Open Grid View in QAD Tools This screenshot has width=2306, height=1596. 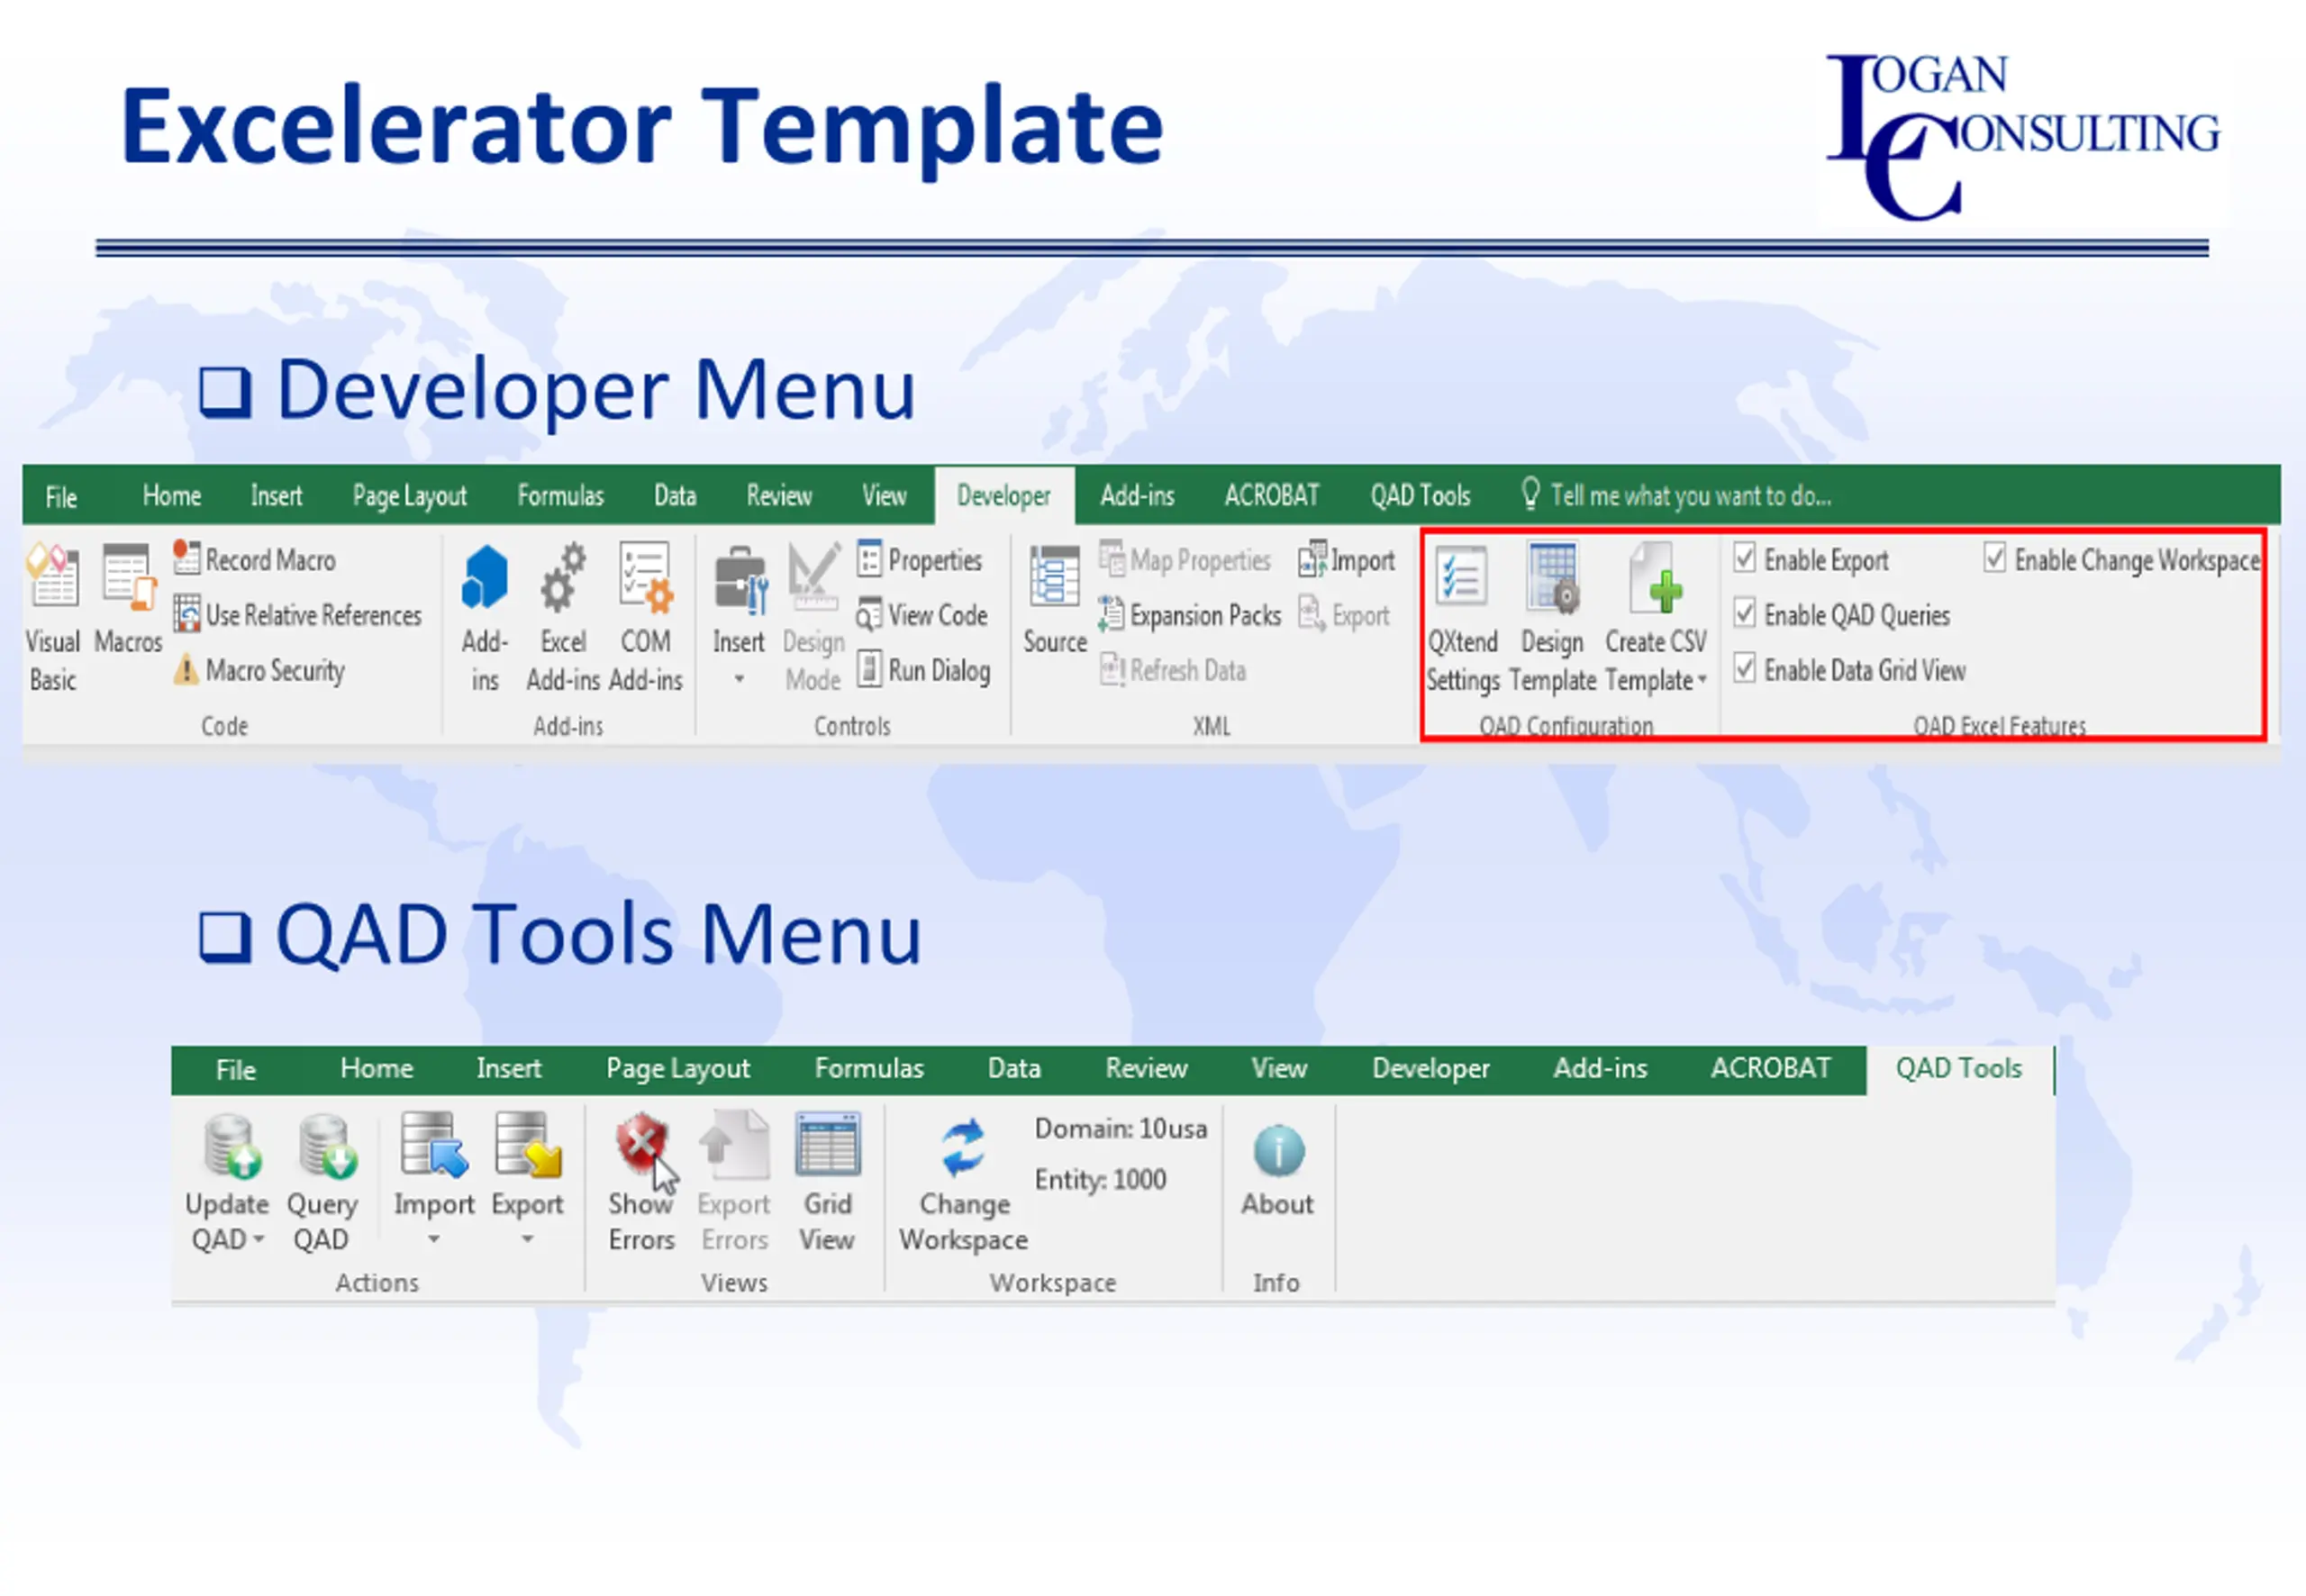tap(827, 1183)
